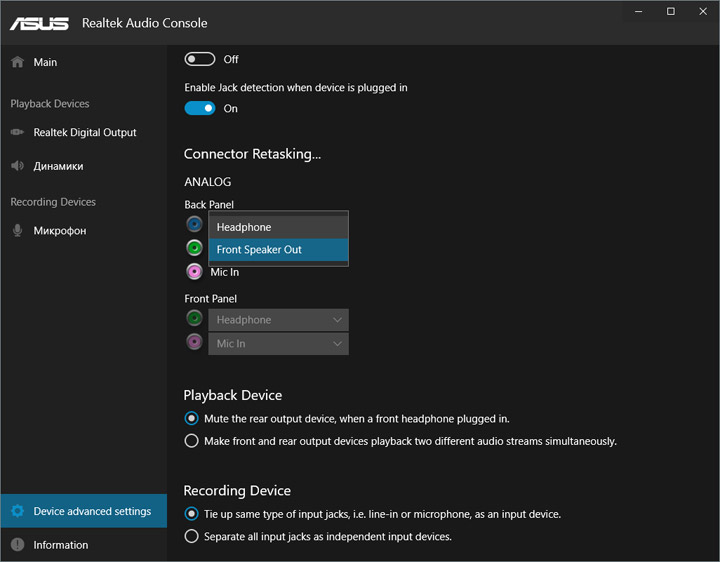
Task: Click the green back panel jack icon
Action: coord(194,248)
